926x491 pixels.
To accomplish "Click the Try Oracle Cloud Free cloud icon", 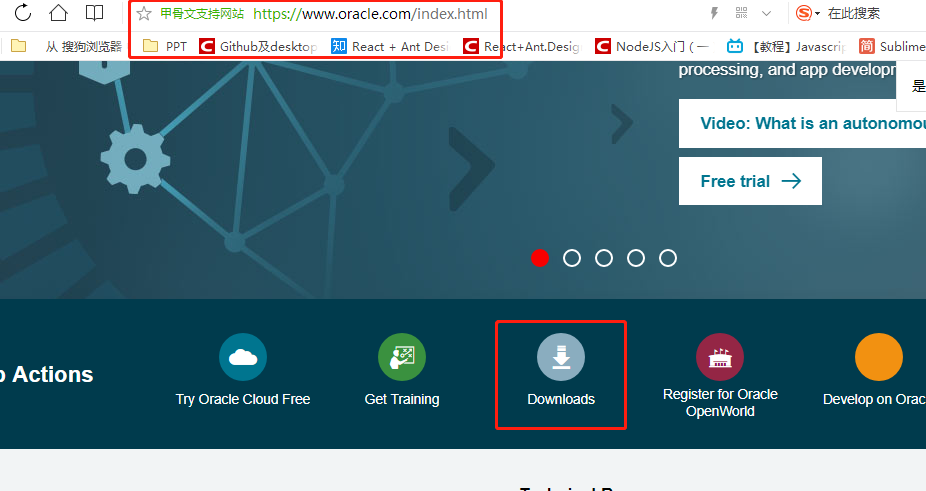I will [x=243, y=357].
